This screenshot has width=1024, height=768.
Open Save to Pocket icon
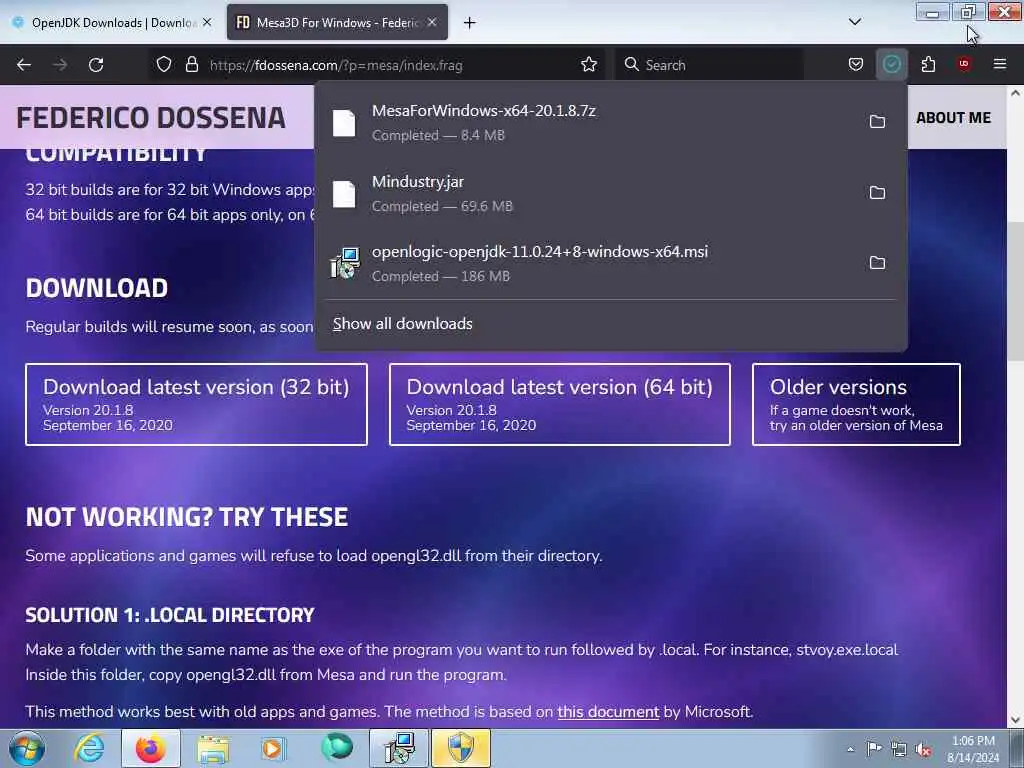(856, 65)
